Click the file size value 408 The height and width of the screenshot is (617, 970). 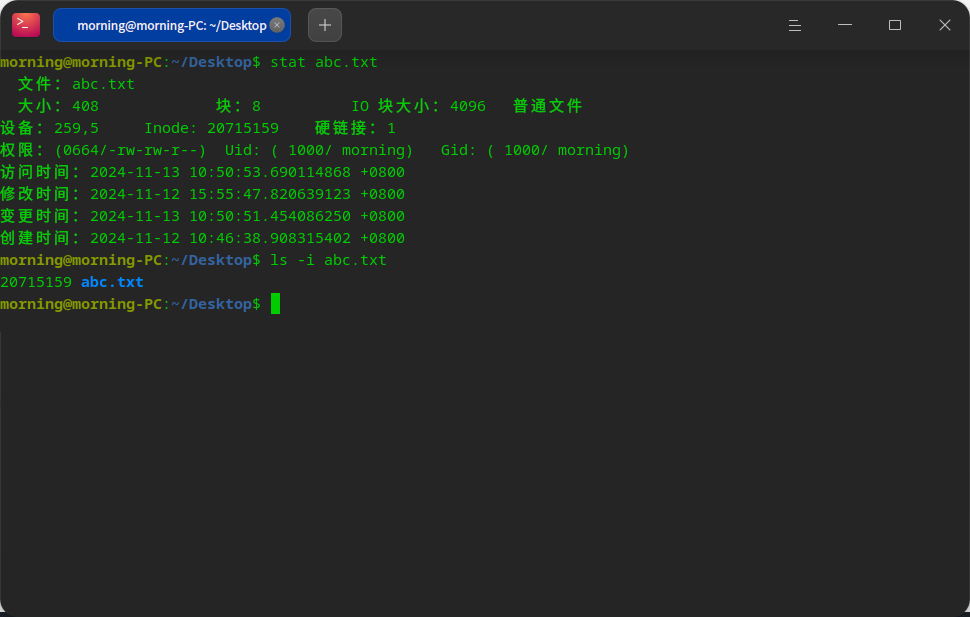pyautogui.click(x=85, y=106)
